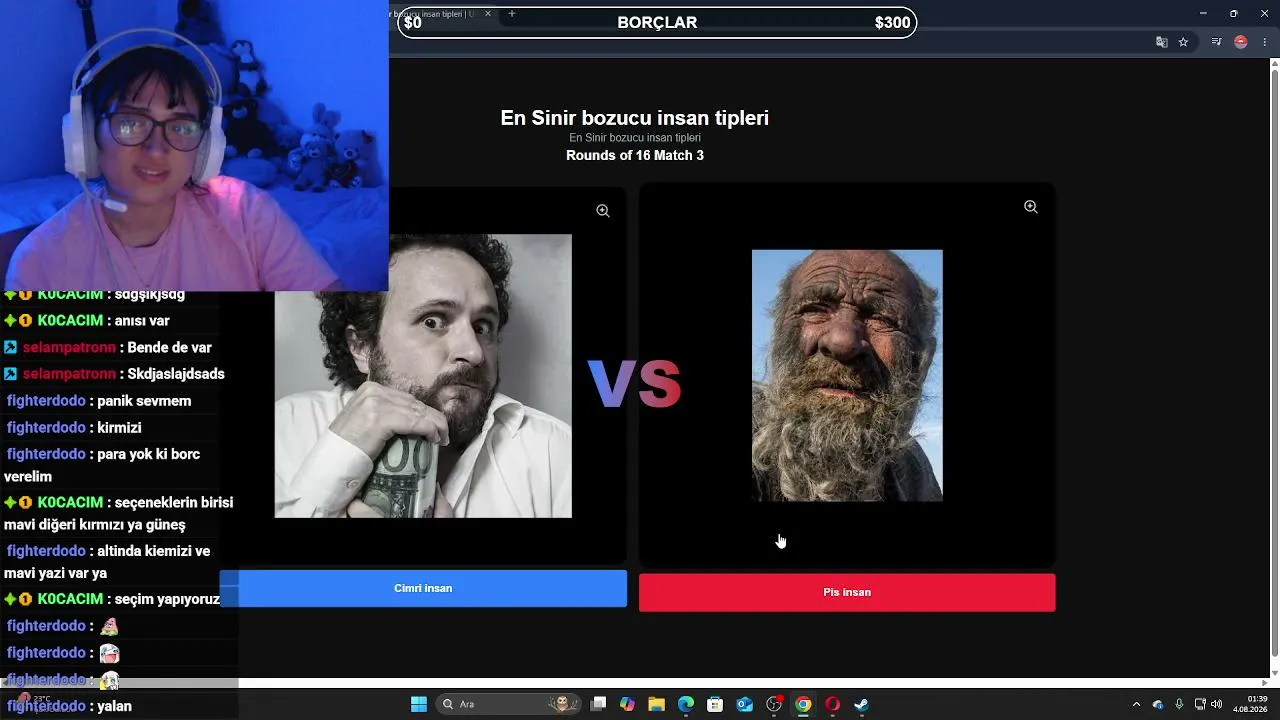1280x720 pixels.
Task: Open the Chrome three-dot menu
Action: (1264, 42)
